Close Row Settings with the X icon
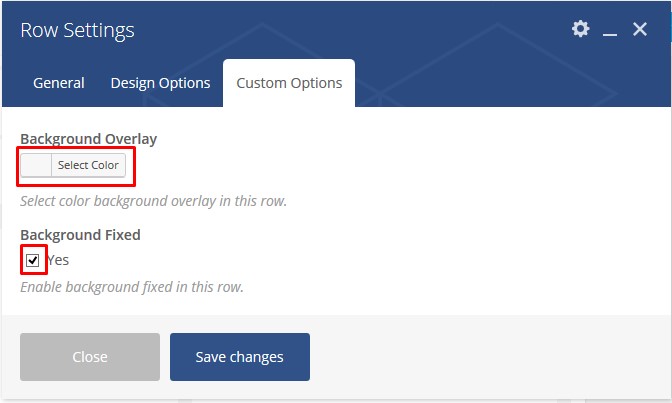Viewport: 672px width, 403px height. coord(640,29)
